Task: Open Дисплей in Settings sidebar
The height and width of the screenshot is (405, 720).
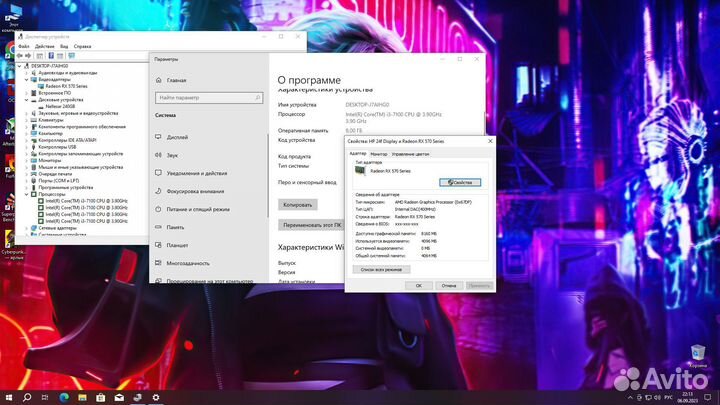Action: point(177,137)
